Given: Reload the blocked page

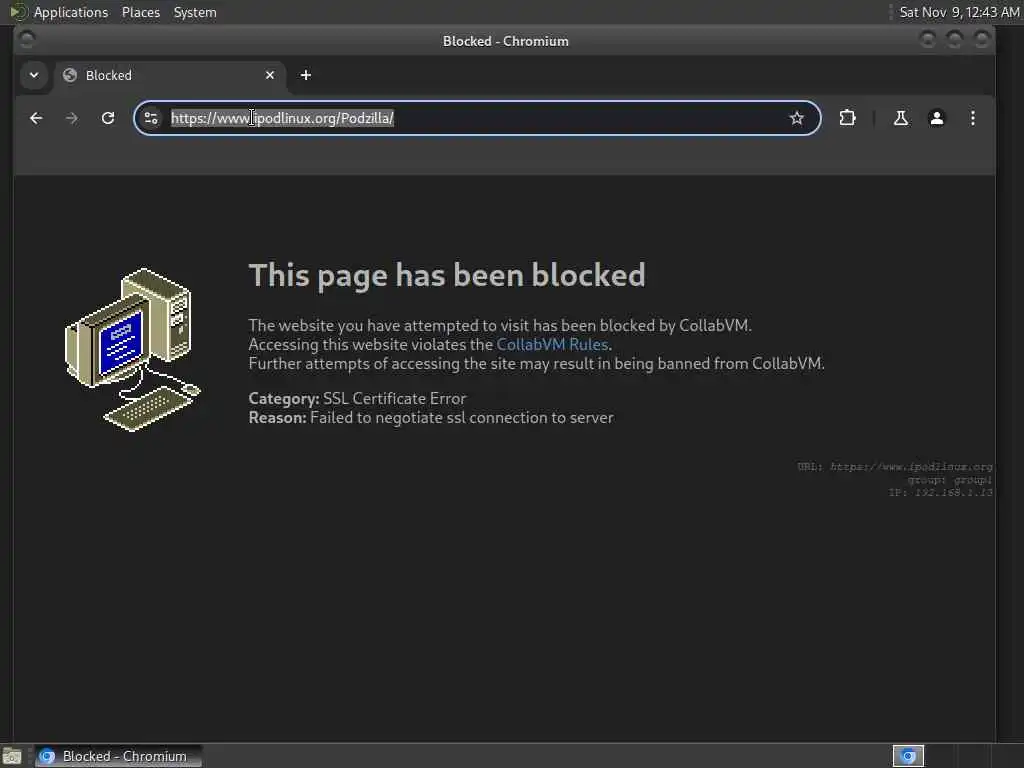Looking at the screenshot, I should point(108,118).
